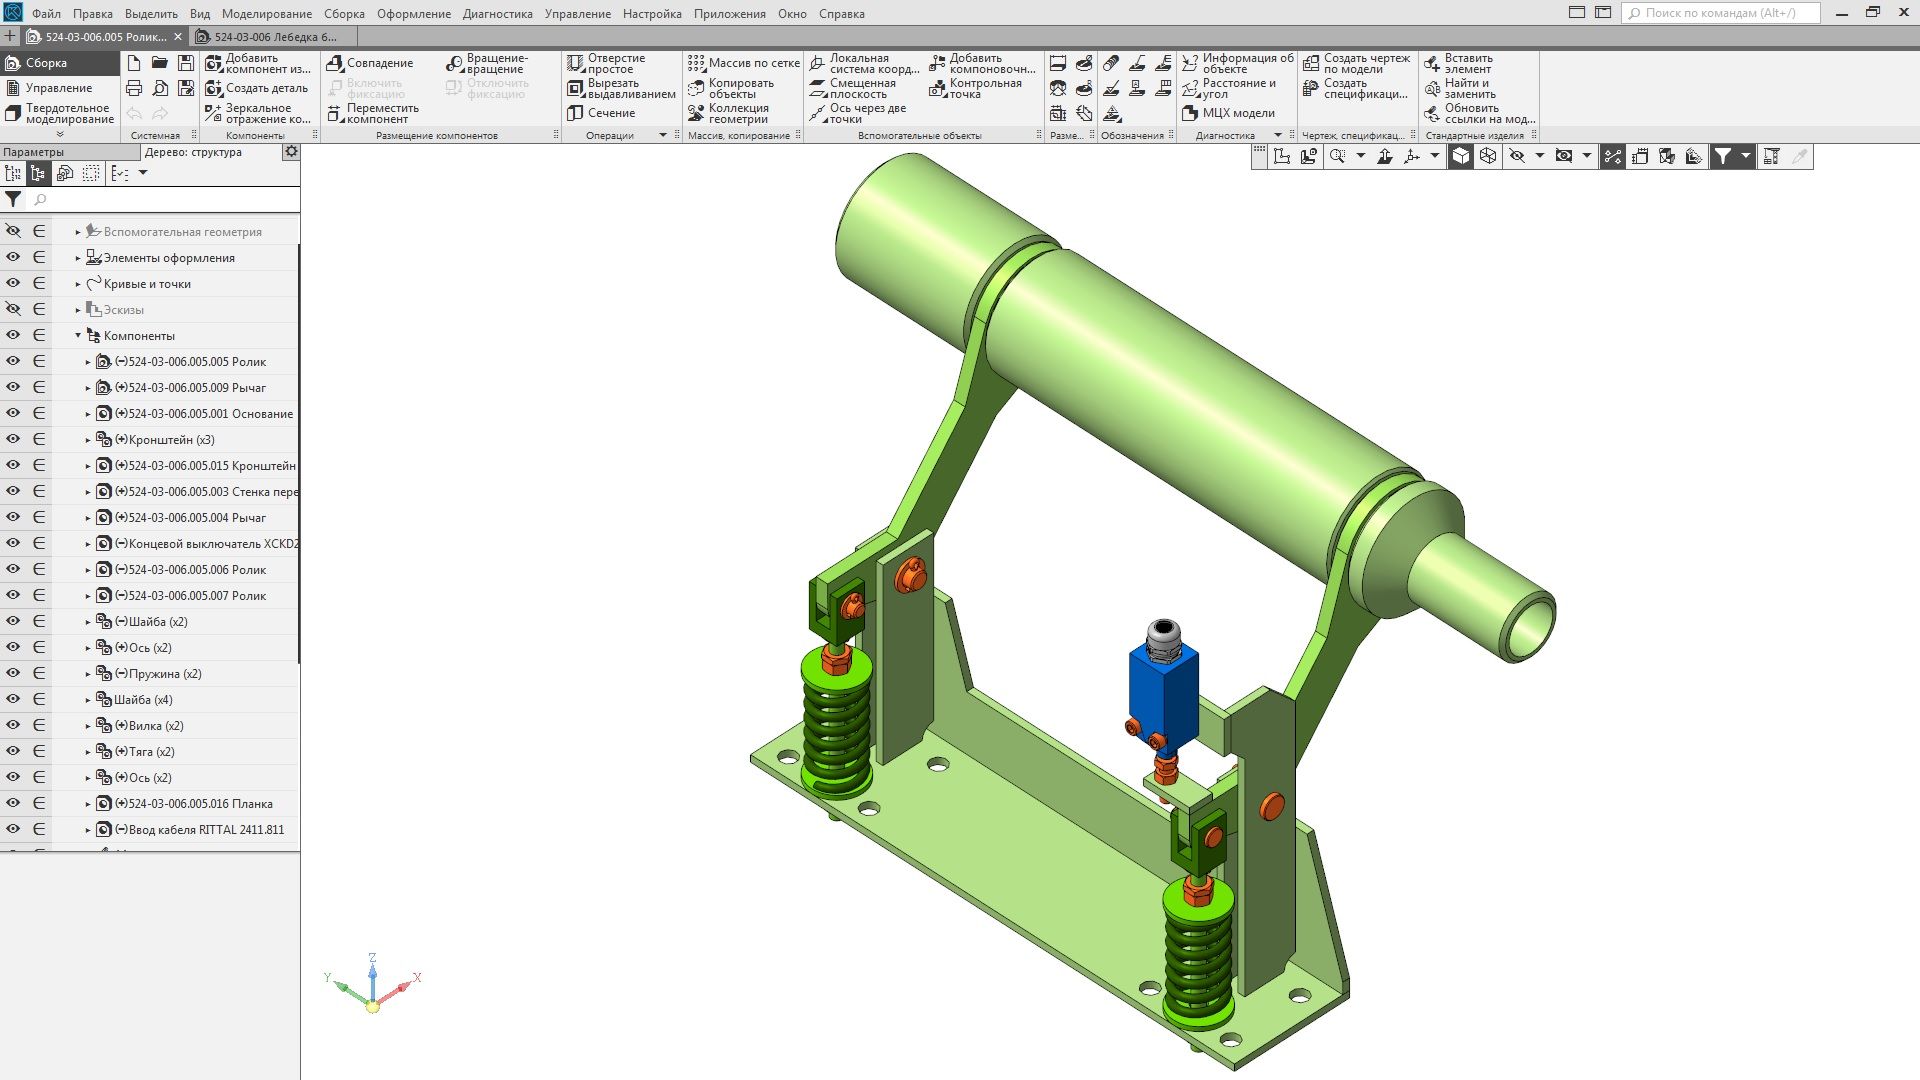This screenshot has height=1080, width=1920.
Task: Click the Print preview icon
Action: pyautogui.click(x=160, y=88)
